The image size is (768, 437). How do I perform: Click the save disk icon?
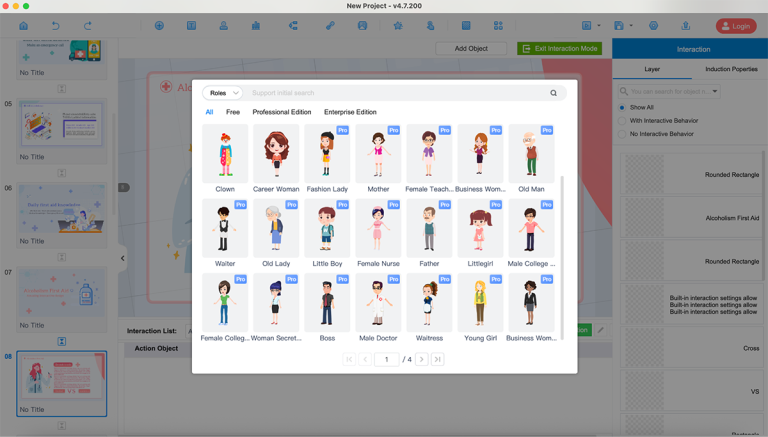coord(619,26)
